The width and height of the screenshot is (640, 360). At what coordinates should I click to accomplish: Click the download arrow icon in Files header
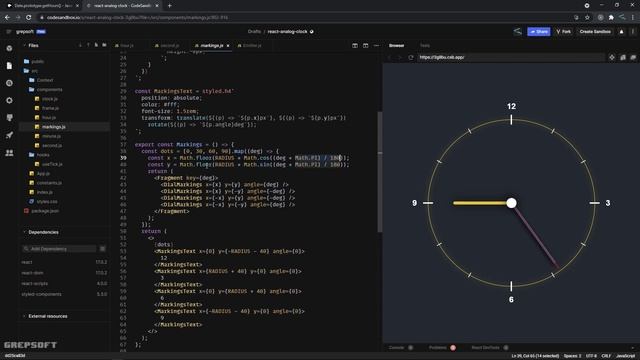[x=80, y=45]
